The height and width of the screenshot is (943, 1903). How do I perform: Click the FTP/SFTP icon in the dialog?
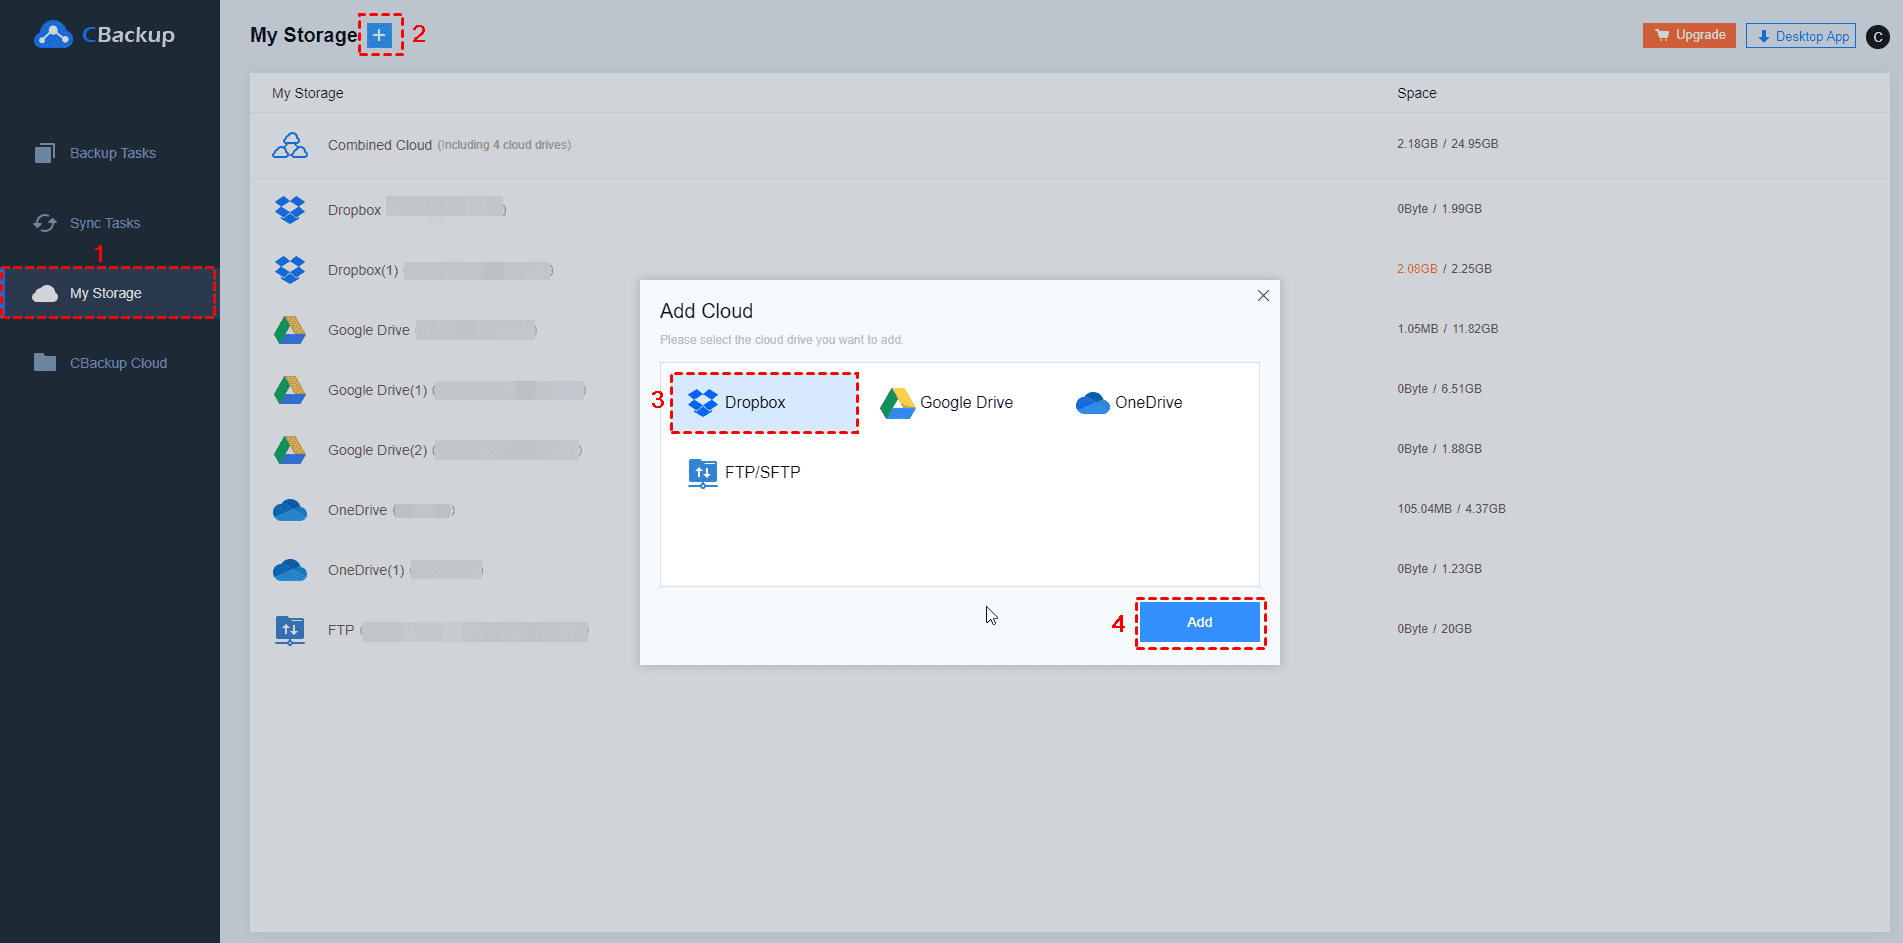coord(703,473)
